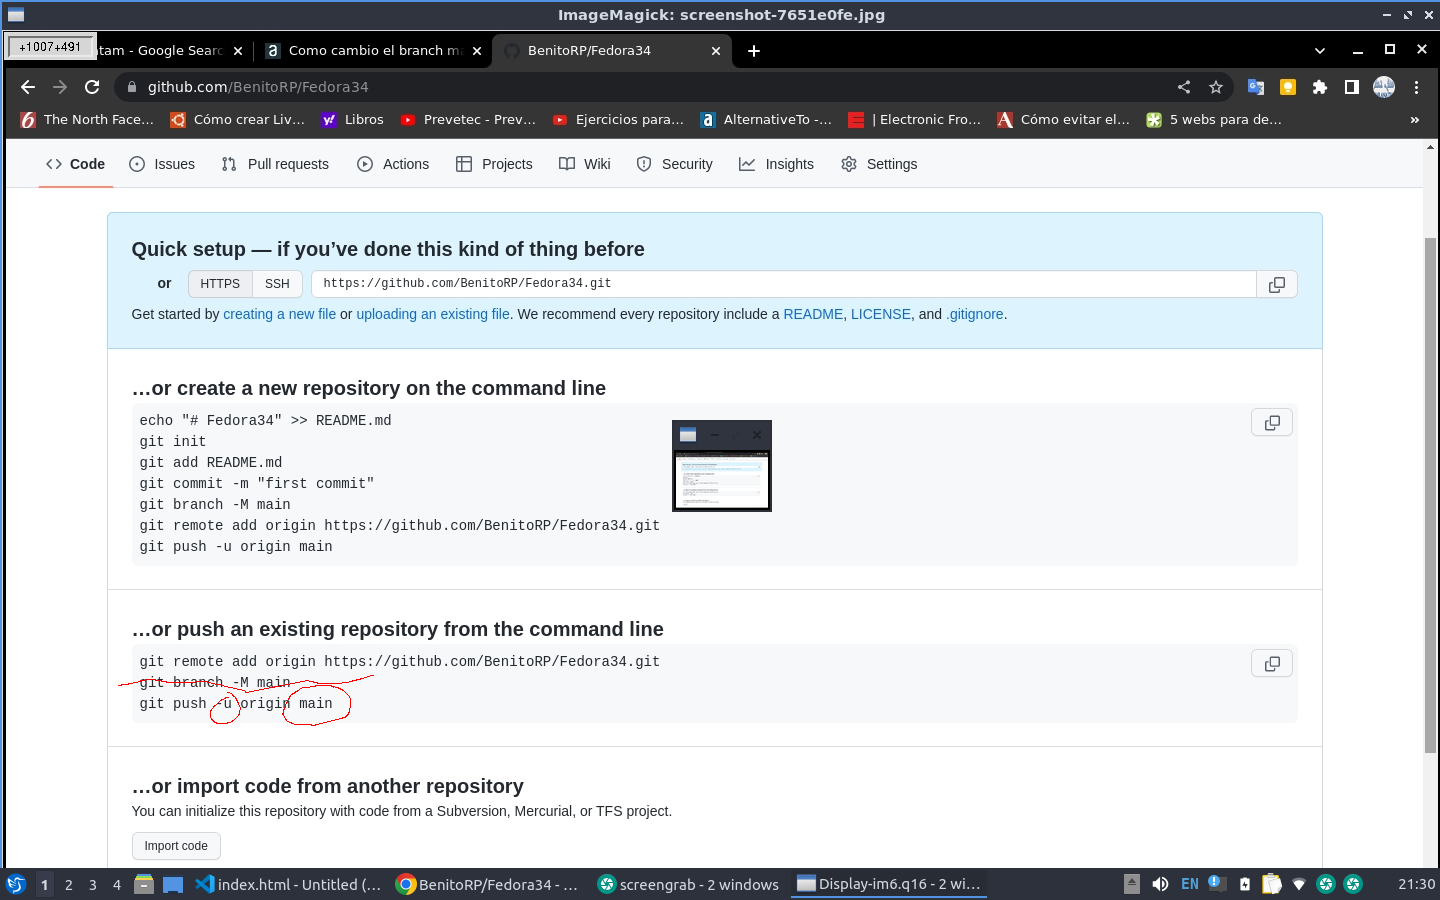The height and width of the screenshot is (900, 1440).
Task: Copy the create new repository commands
Action: (x=1272, y=423)
